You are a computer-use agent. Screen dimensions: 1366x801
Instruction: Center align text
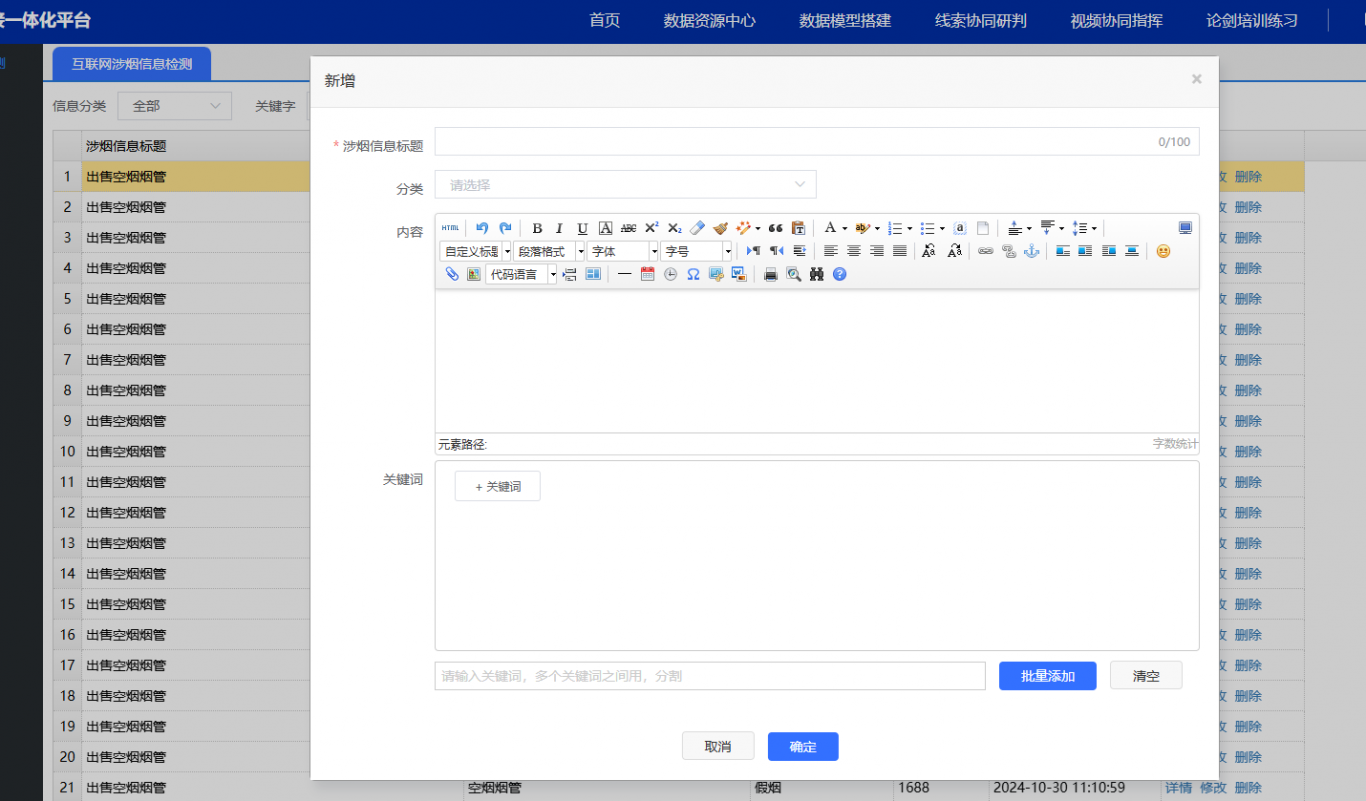click(854, 251)
